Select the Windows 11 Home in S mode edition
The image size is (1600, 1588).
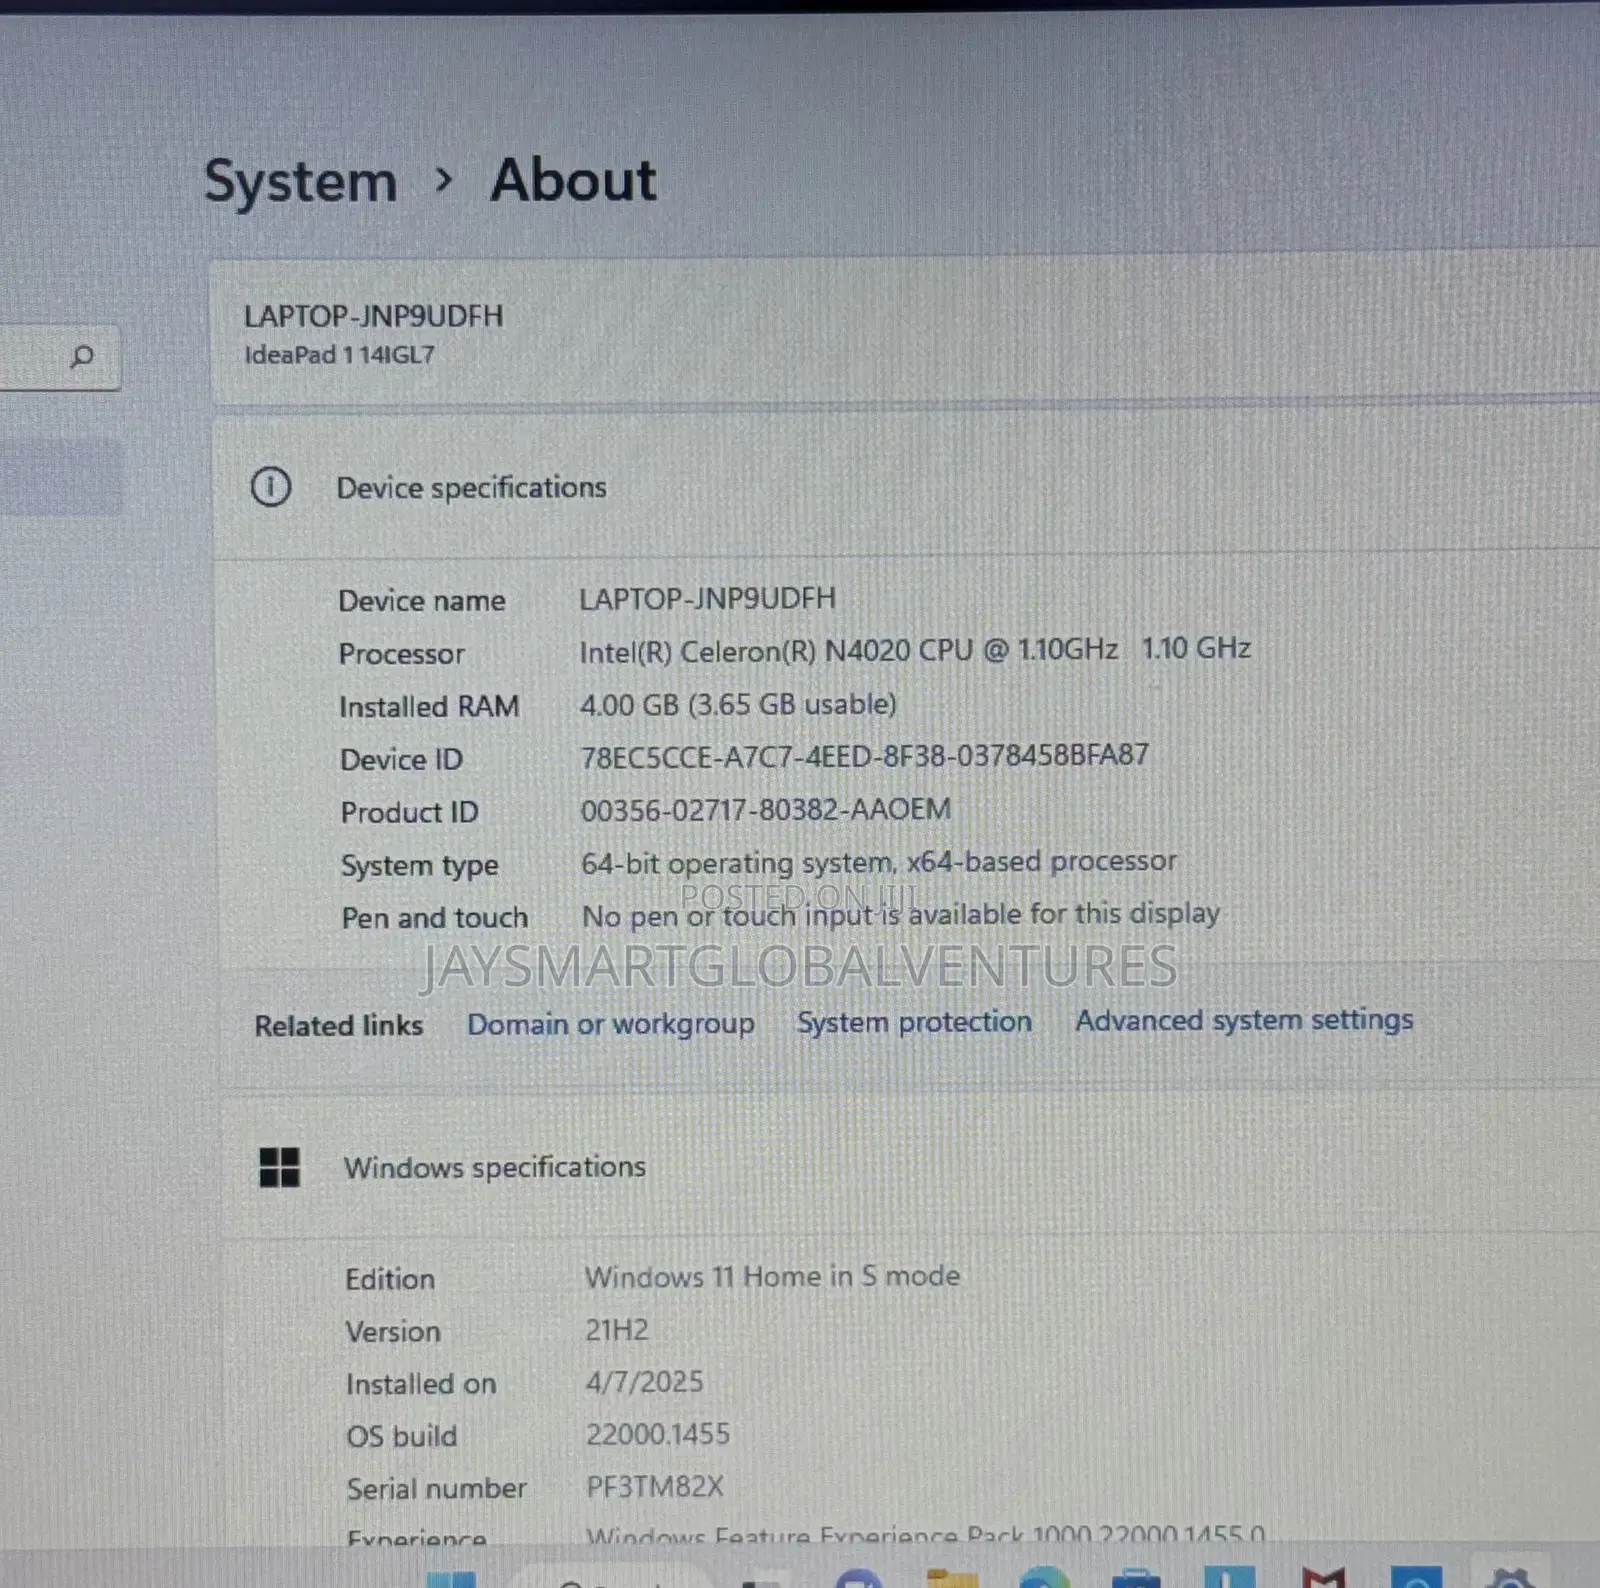coord(772,1276)
